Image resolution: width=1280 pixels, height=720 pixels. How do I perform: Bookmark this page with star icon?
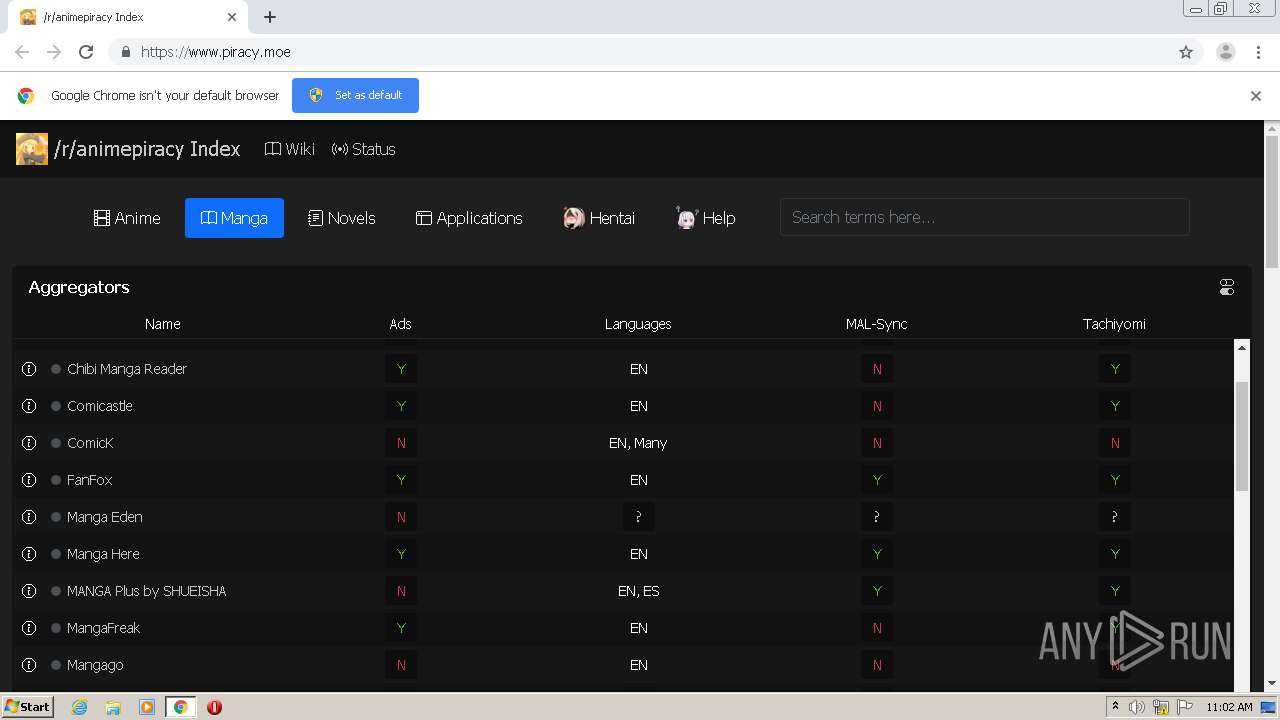pos(1186,52)
